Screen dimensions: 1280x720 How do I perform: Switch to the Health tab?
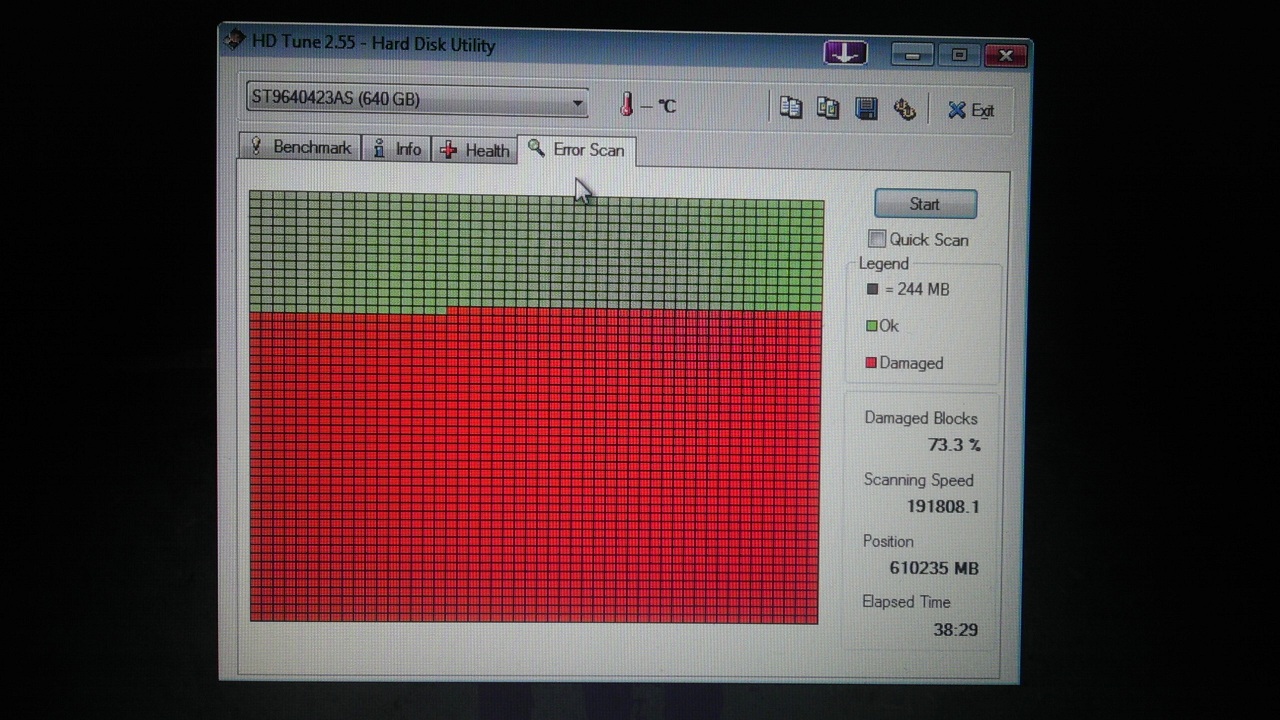(474, 150)
